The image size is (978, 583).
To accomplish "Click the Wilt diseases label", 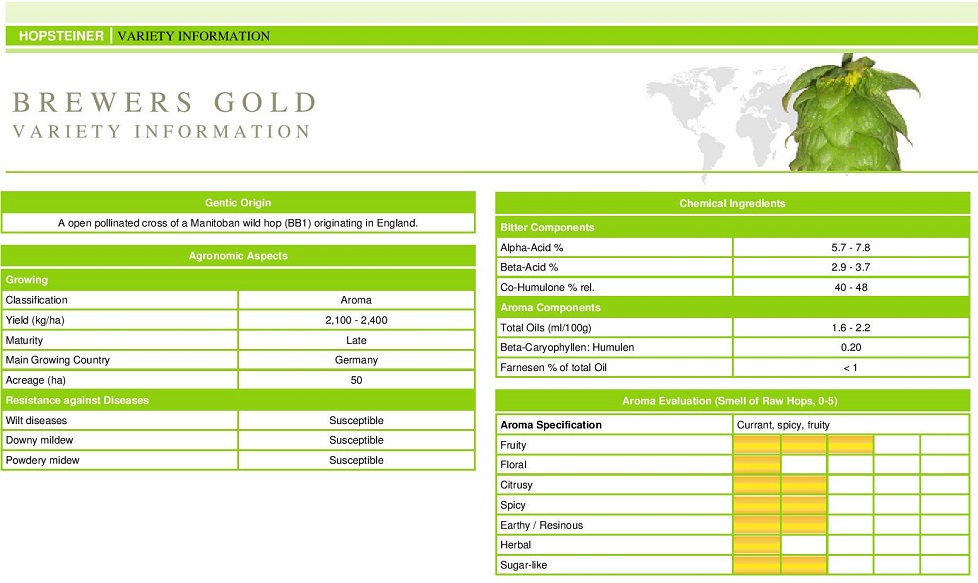I will tap(36, 420).
